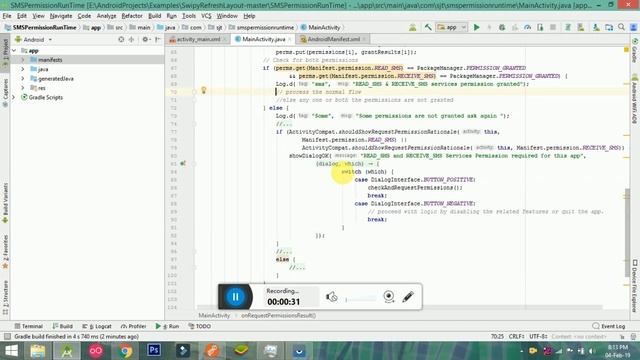Hide the Project panel with hide icon

[158, 40]
